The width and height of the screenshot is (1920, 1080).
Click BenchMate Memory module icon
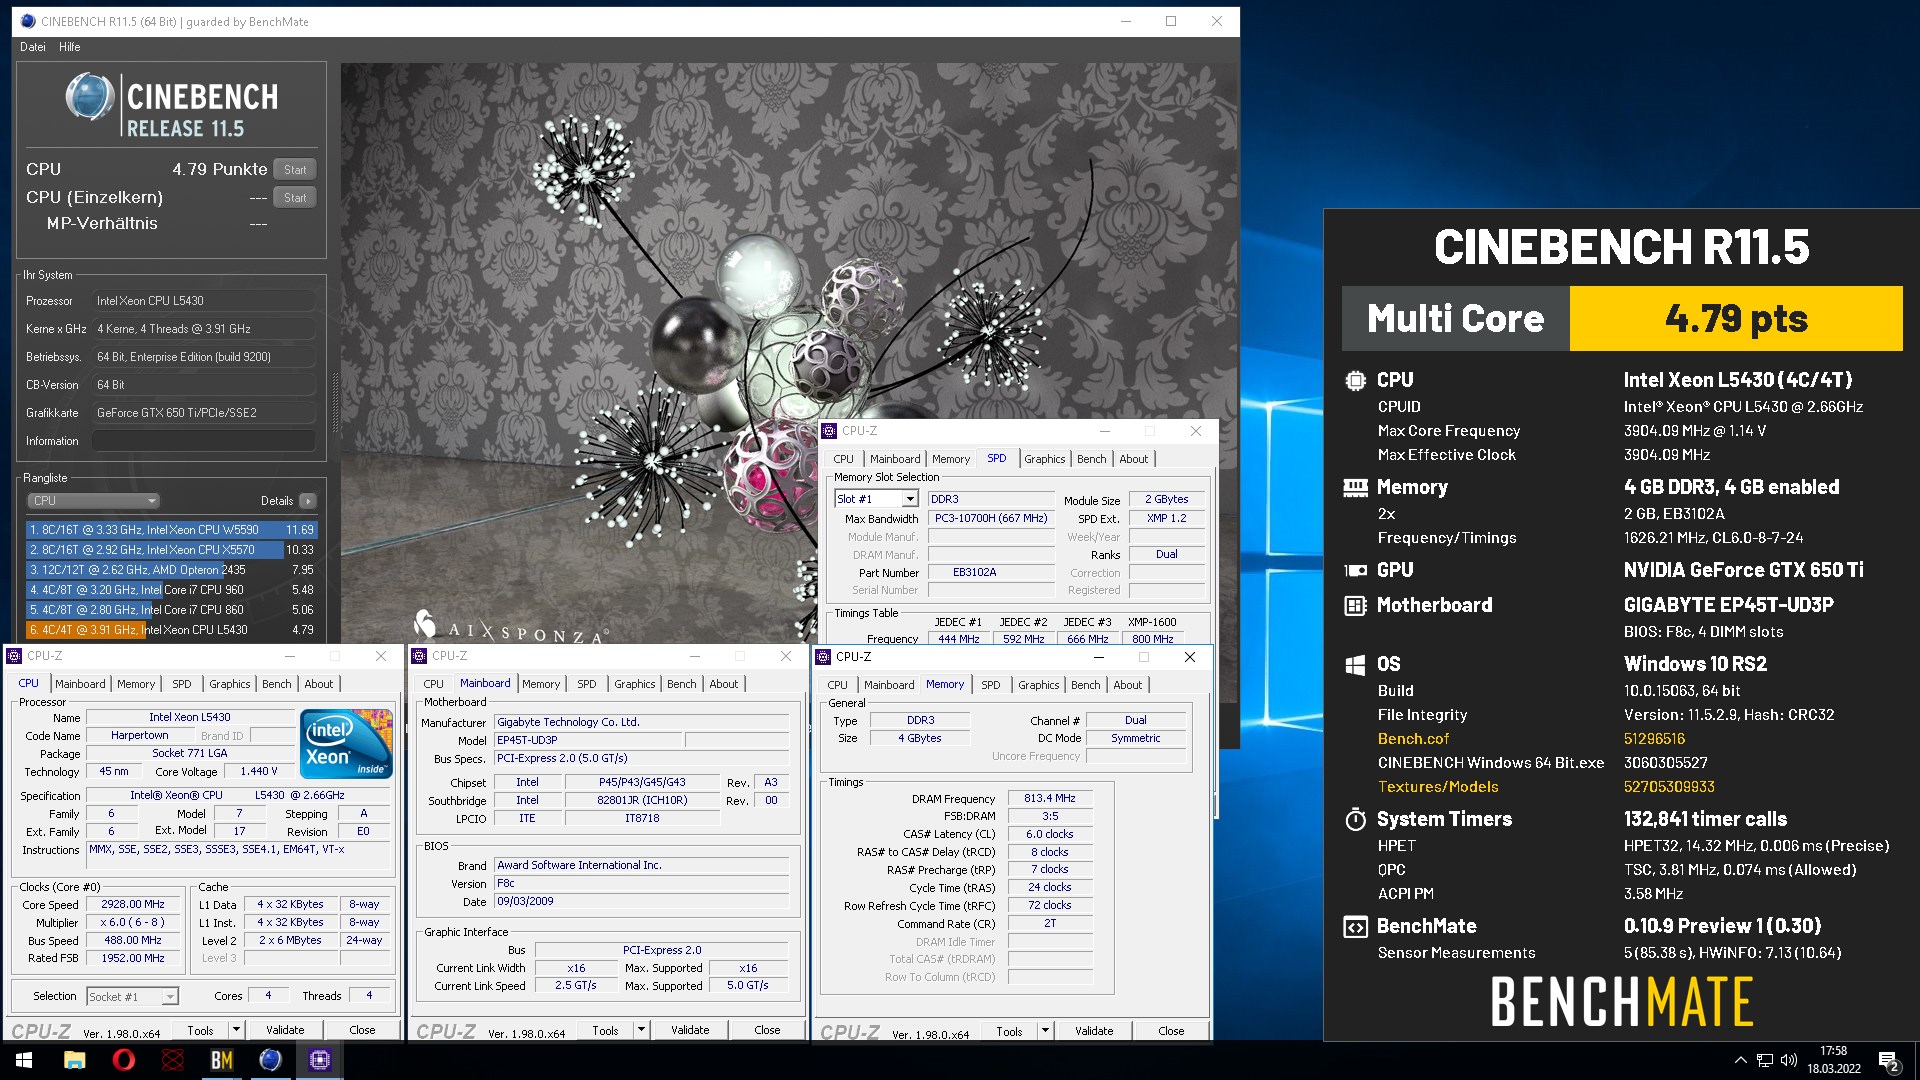point(1355,487)
